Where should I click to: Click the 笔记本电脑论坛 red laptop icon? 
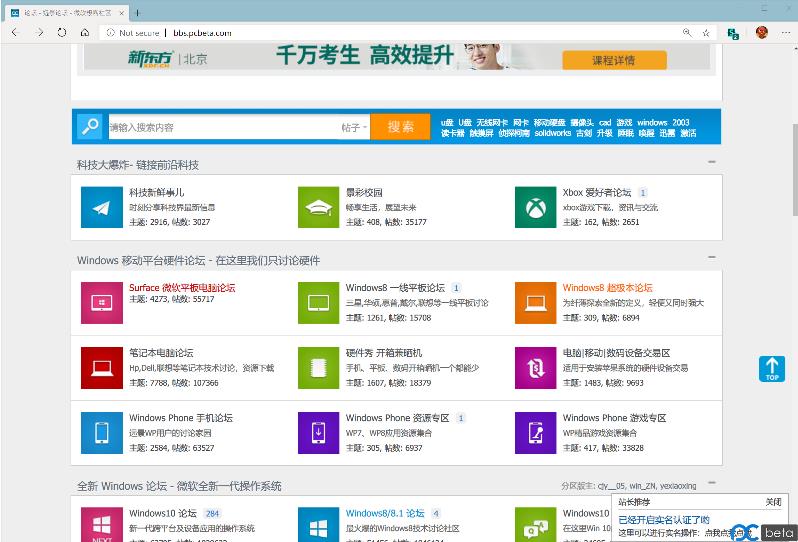click(101, 367)
